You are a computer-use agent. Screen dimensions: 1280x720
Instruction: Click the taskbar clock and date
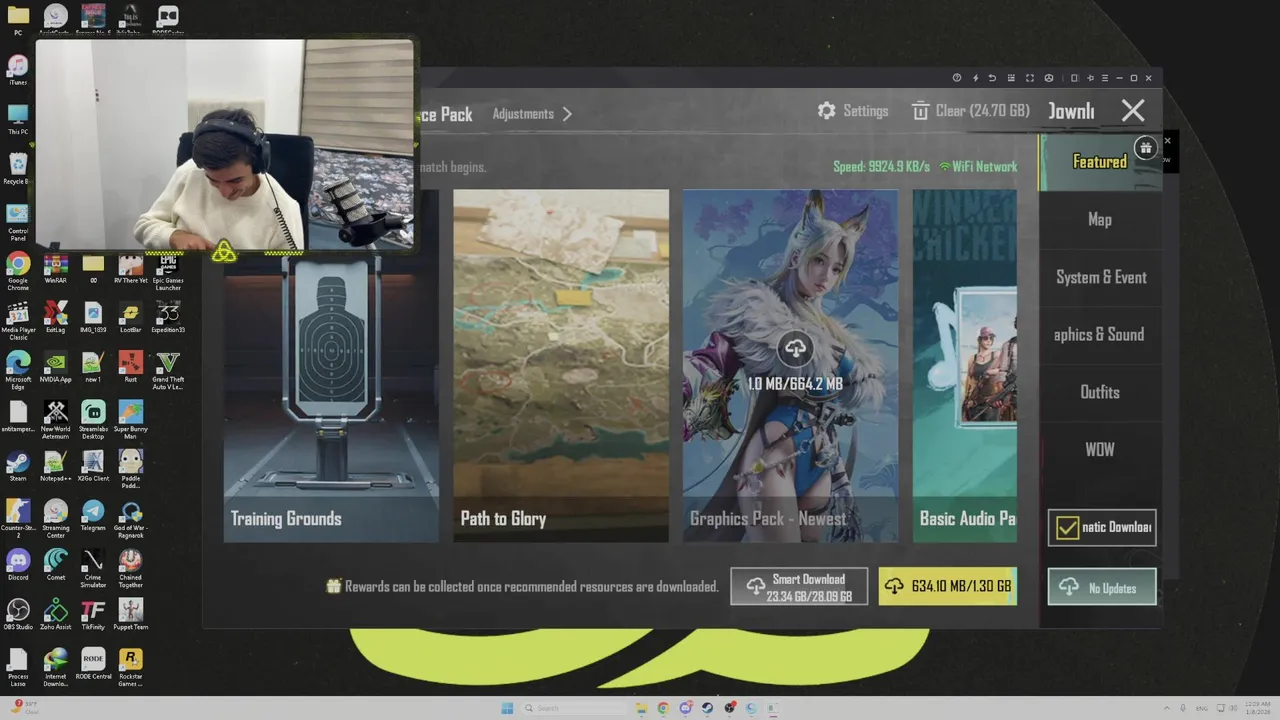(x=1257, y=708)
